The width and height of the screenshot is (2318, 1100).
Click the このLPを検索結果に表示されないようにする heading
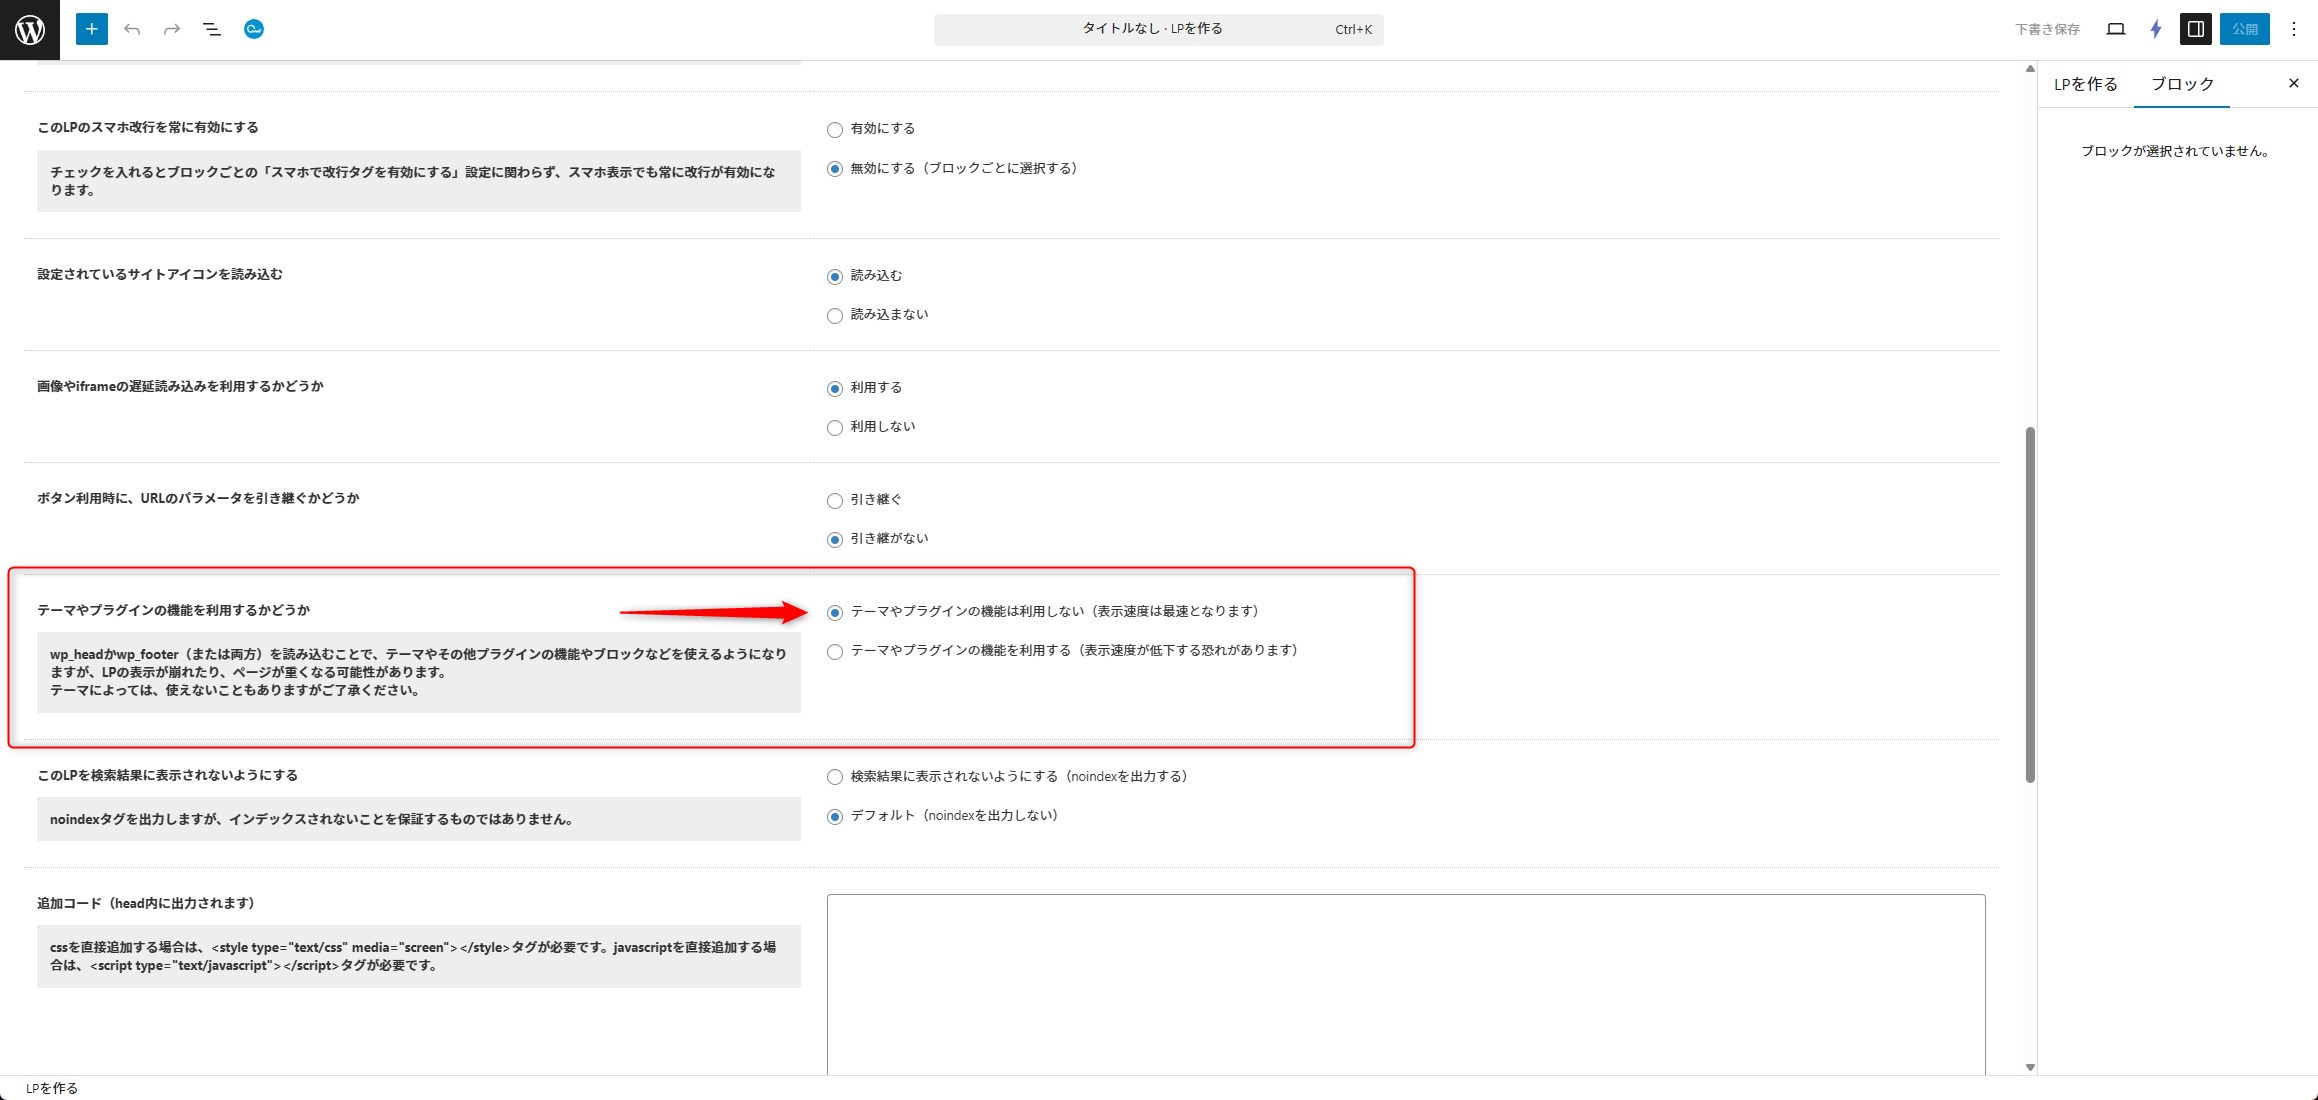[168, 775]
